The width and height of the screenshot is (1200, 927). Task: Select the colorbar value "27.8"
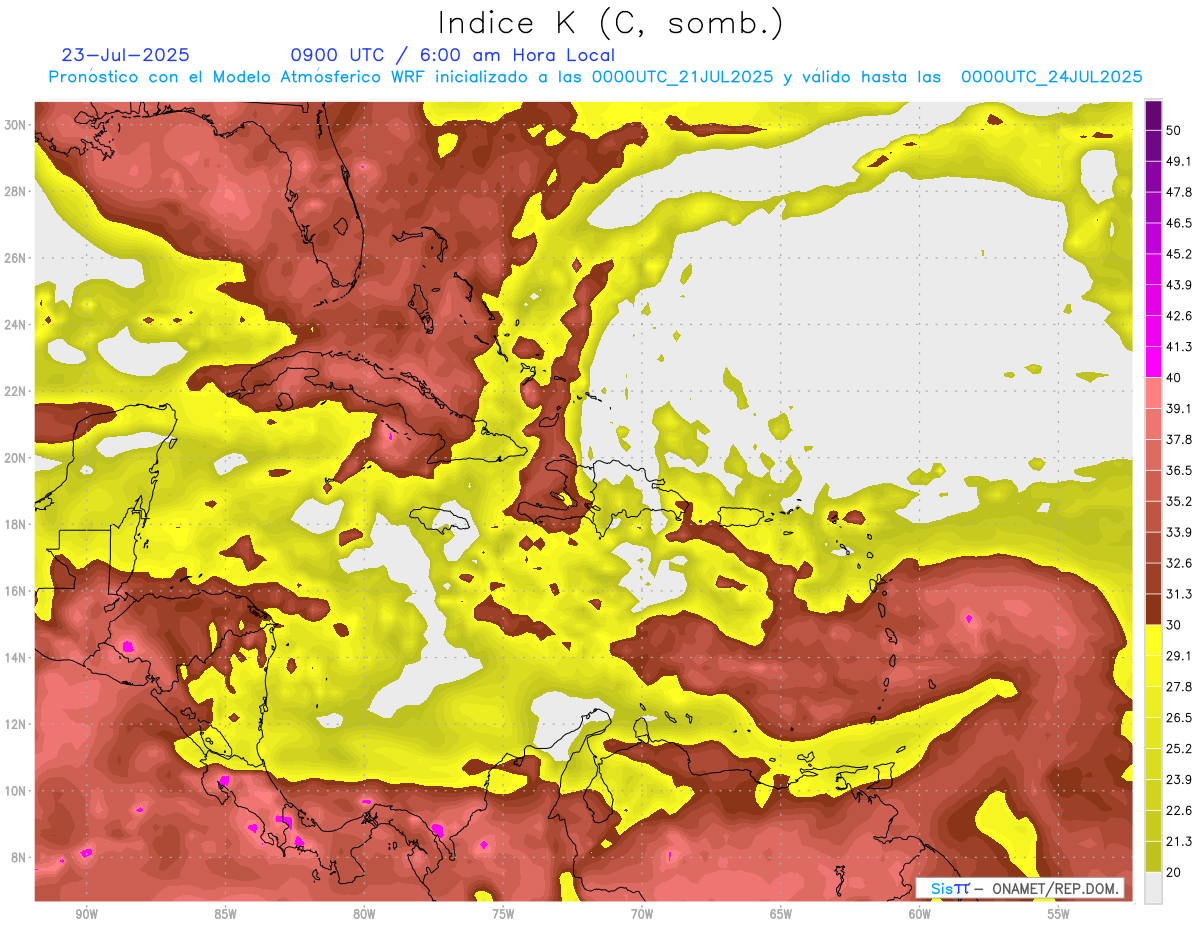(x=1179, y=686)
